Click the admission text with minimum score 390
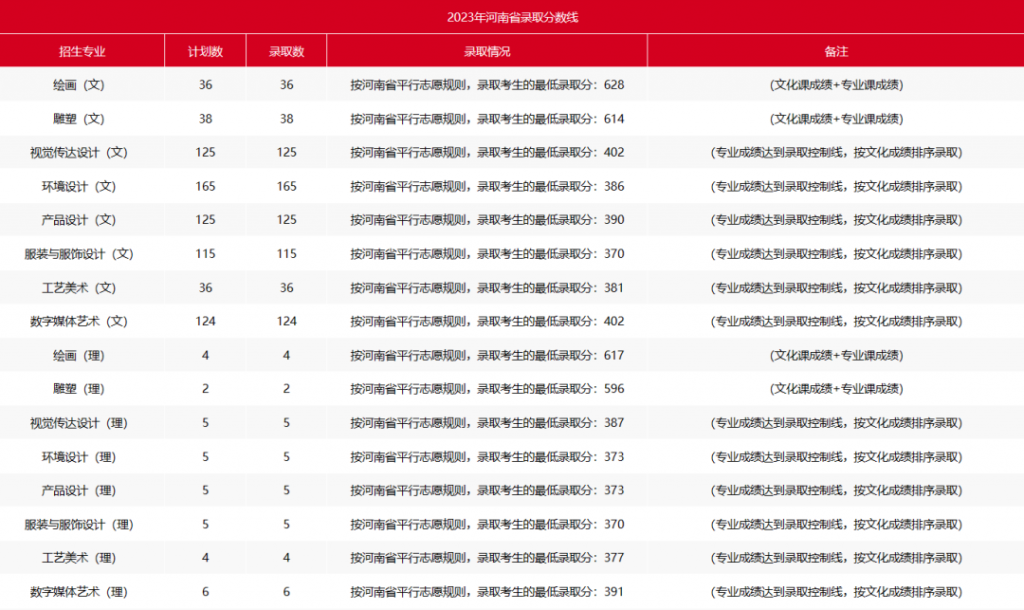The width and height of the screenshot is (1024, 610). [x=487, y=220]
